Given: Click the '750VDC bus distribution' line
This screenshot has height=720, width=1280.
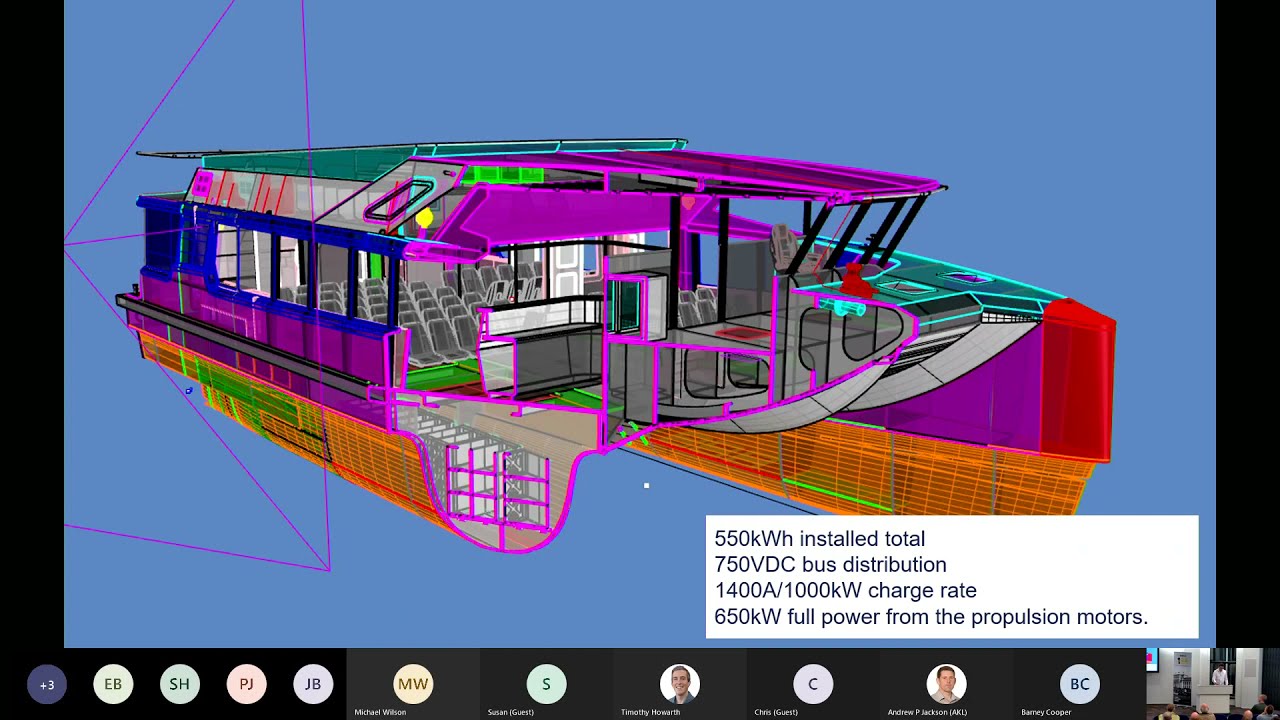Looking at the screenshot, I should [830, 565].
